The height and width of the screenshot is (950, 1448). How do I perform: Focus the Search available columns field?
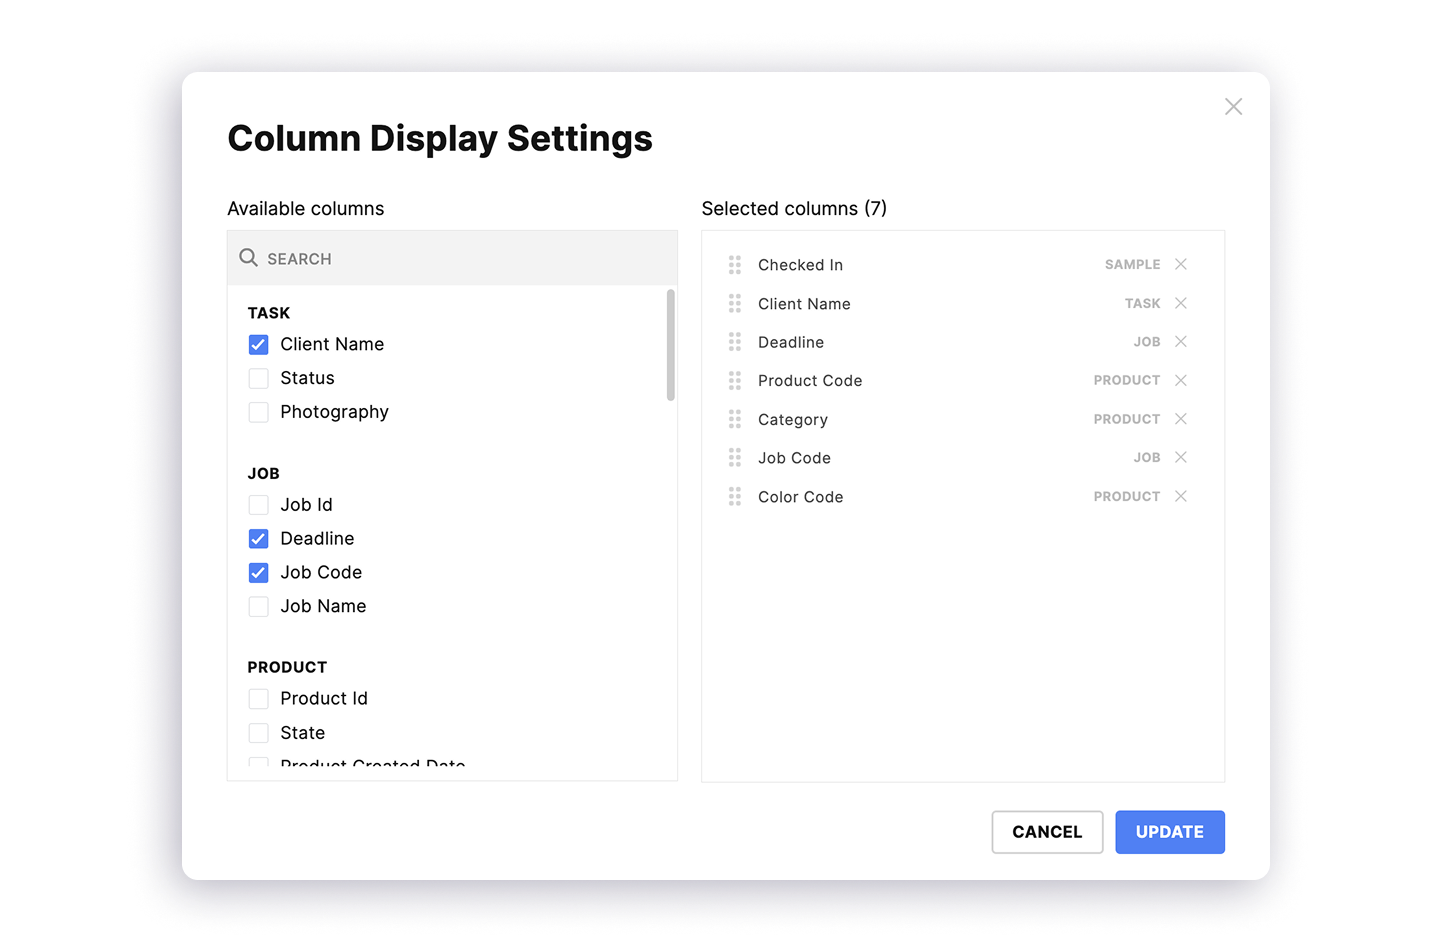coord(452,258)
